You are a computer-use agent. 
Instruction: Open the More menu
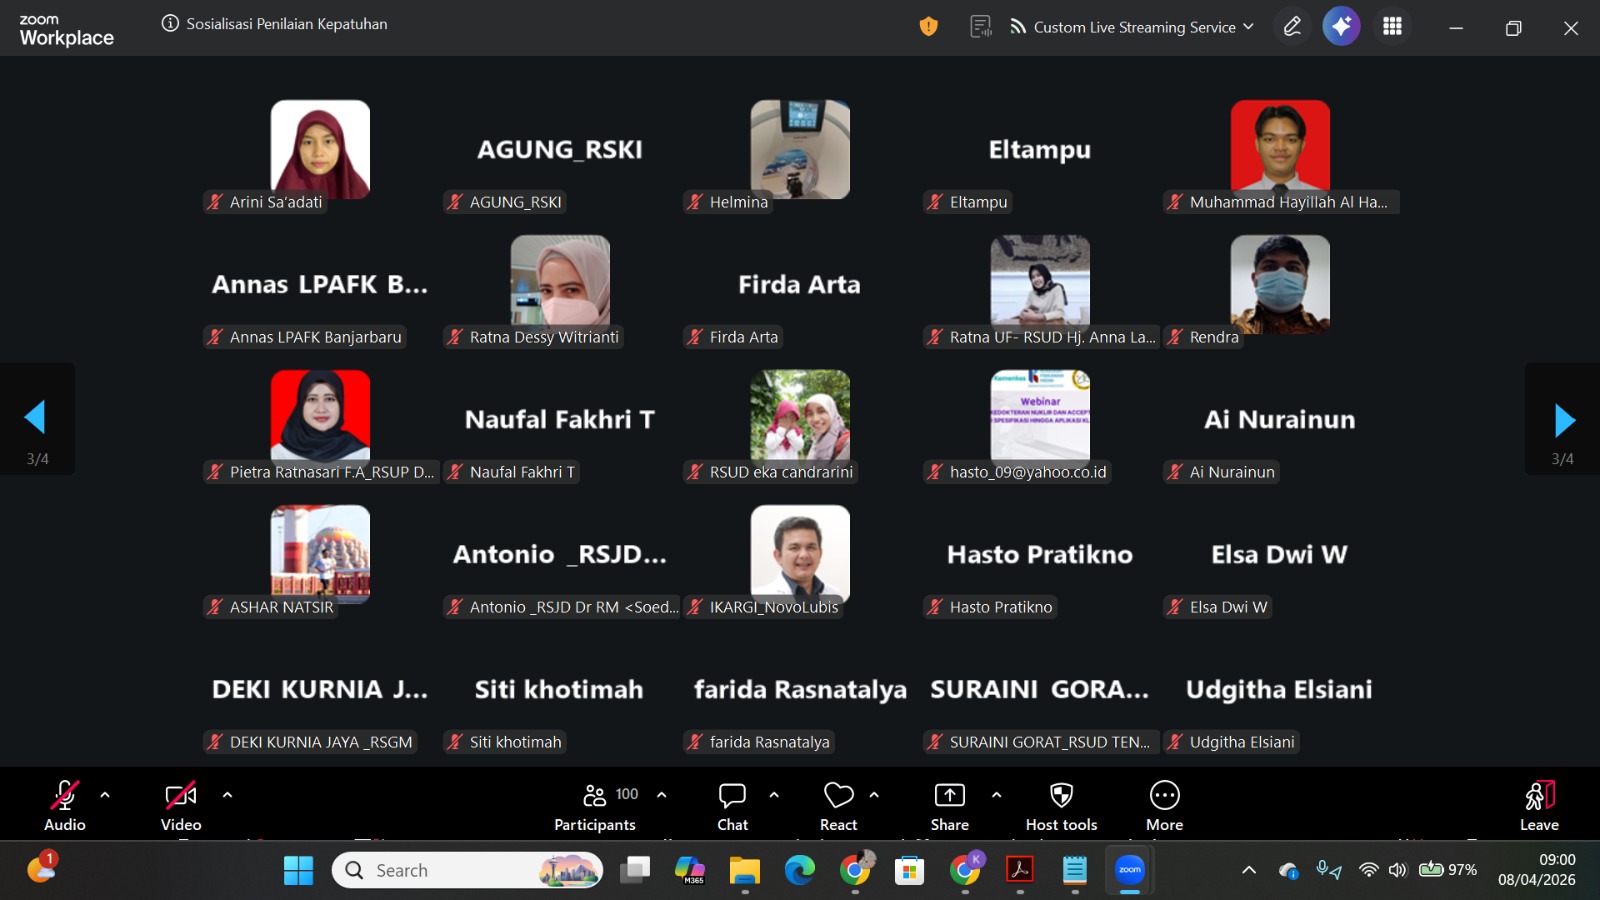click(1164, 806)
